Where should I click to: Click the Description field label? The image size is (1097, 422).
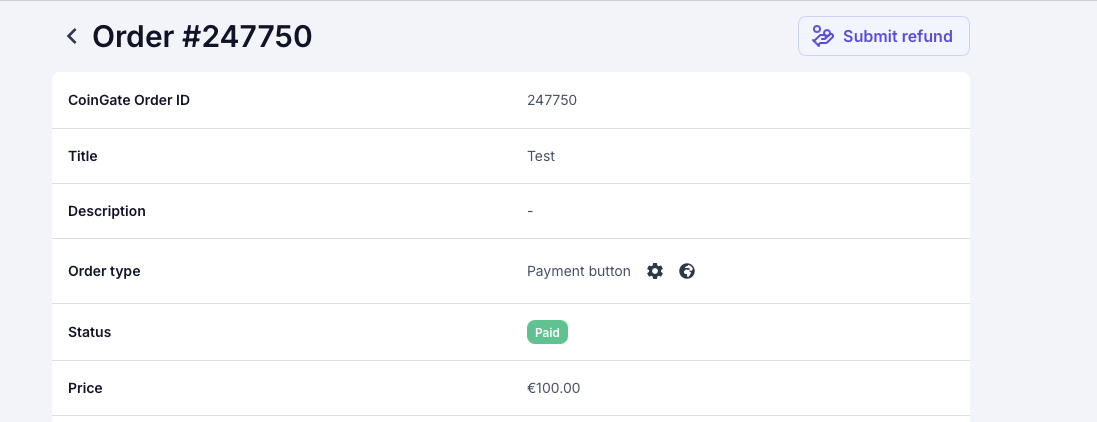tap(107, 211)
